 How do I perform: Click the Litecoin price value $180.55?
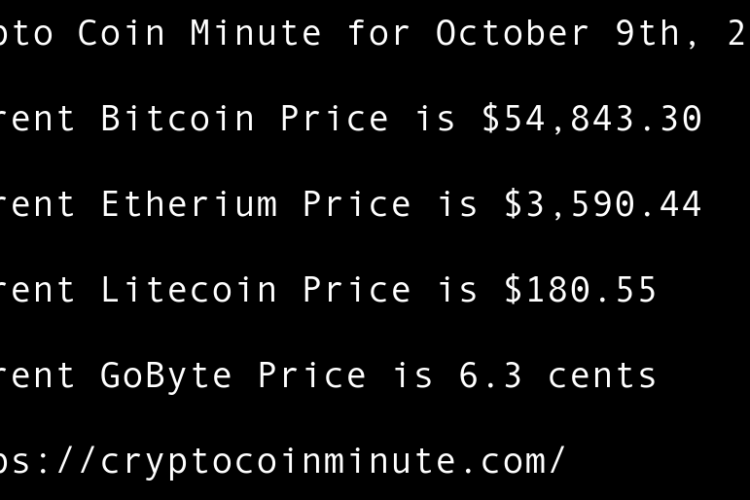(x=580, y=290)
